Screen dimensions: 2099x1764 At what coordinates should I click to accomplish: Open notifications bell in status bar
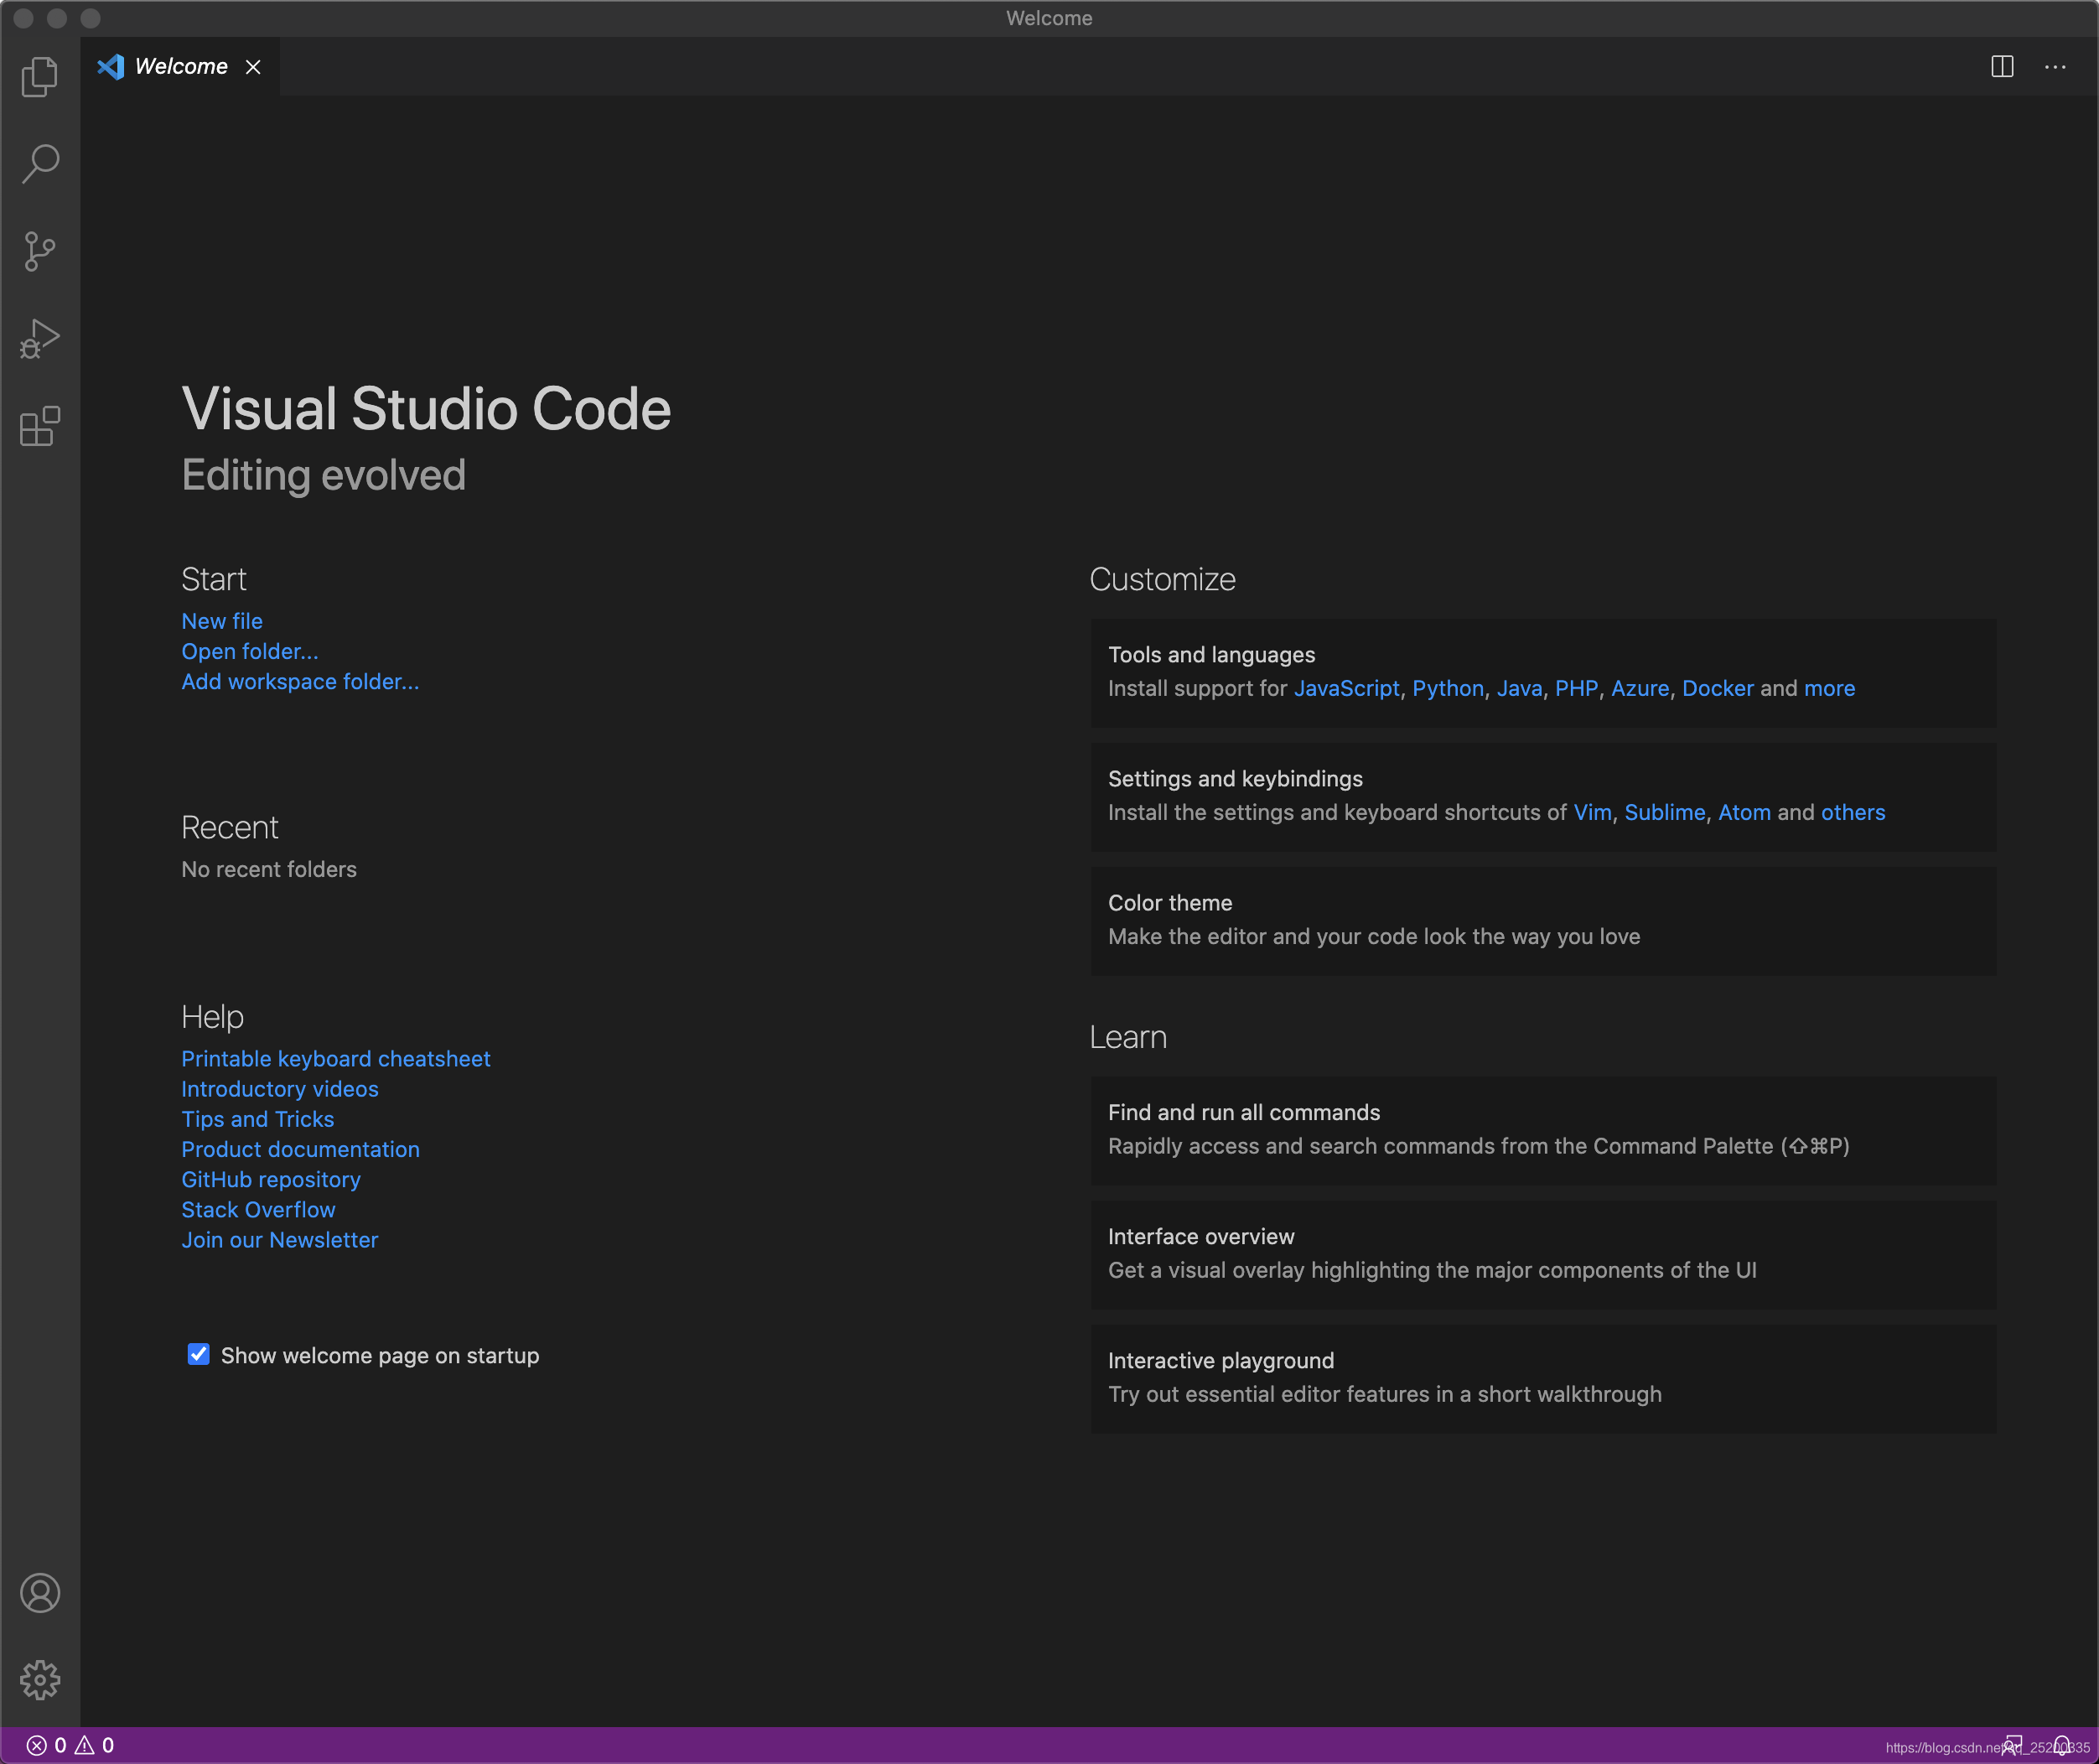coord(2062,1745)
